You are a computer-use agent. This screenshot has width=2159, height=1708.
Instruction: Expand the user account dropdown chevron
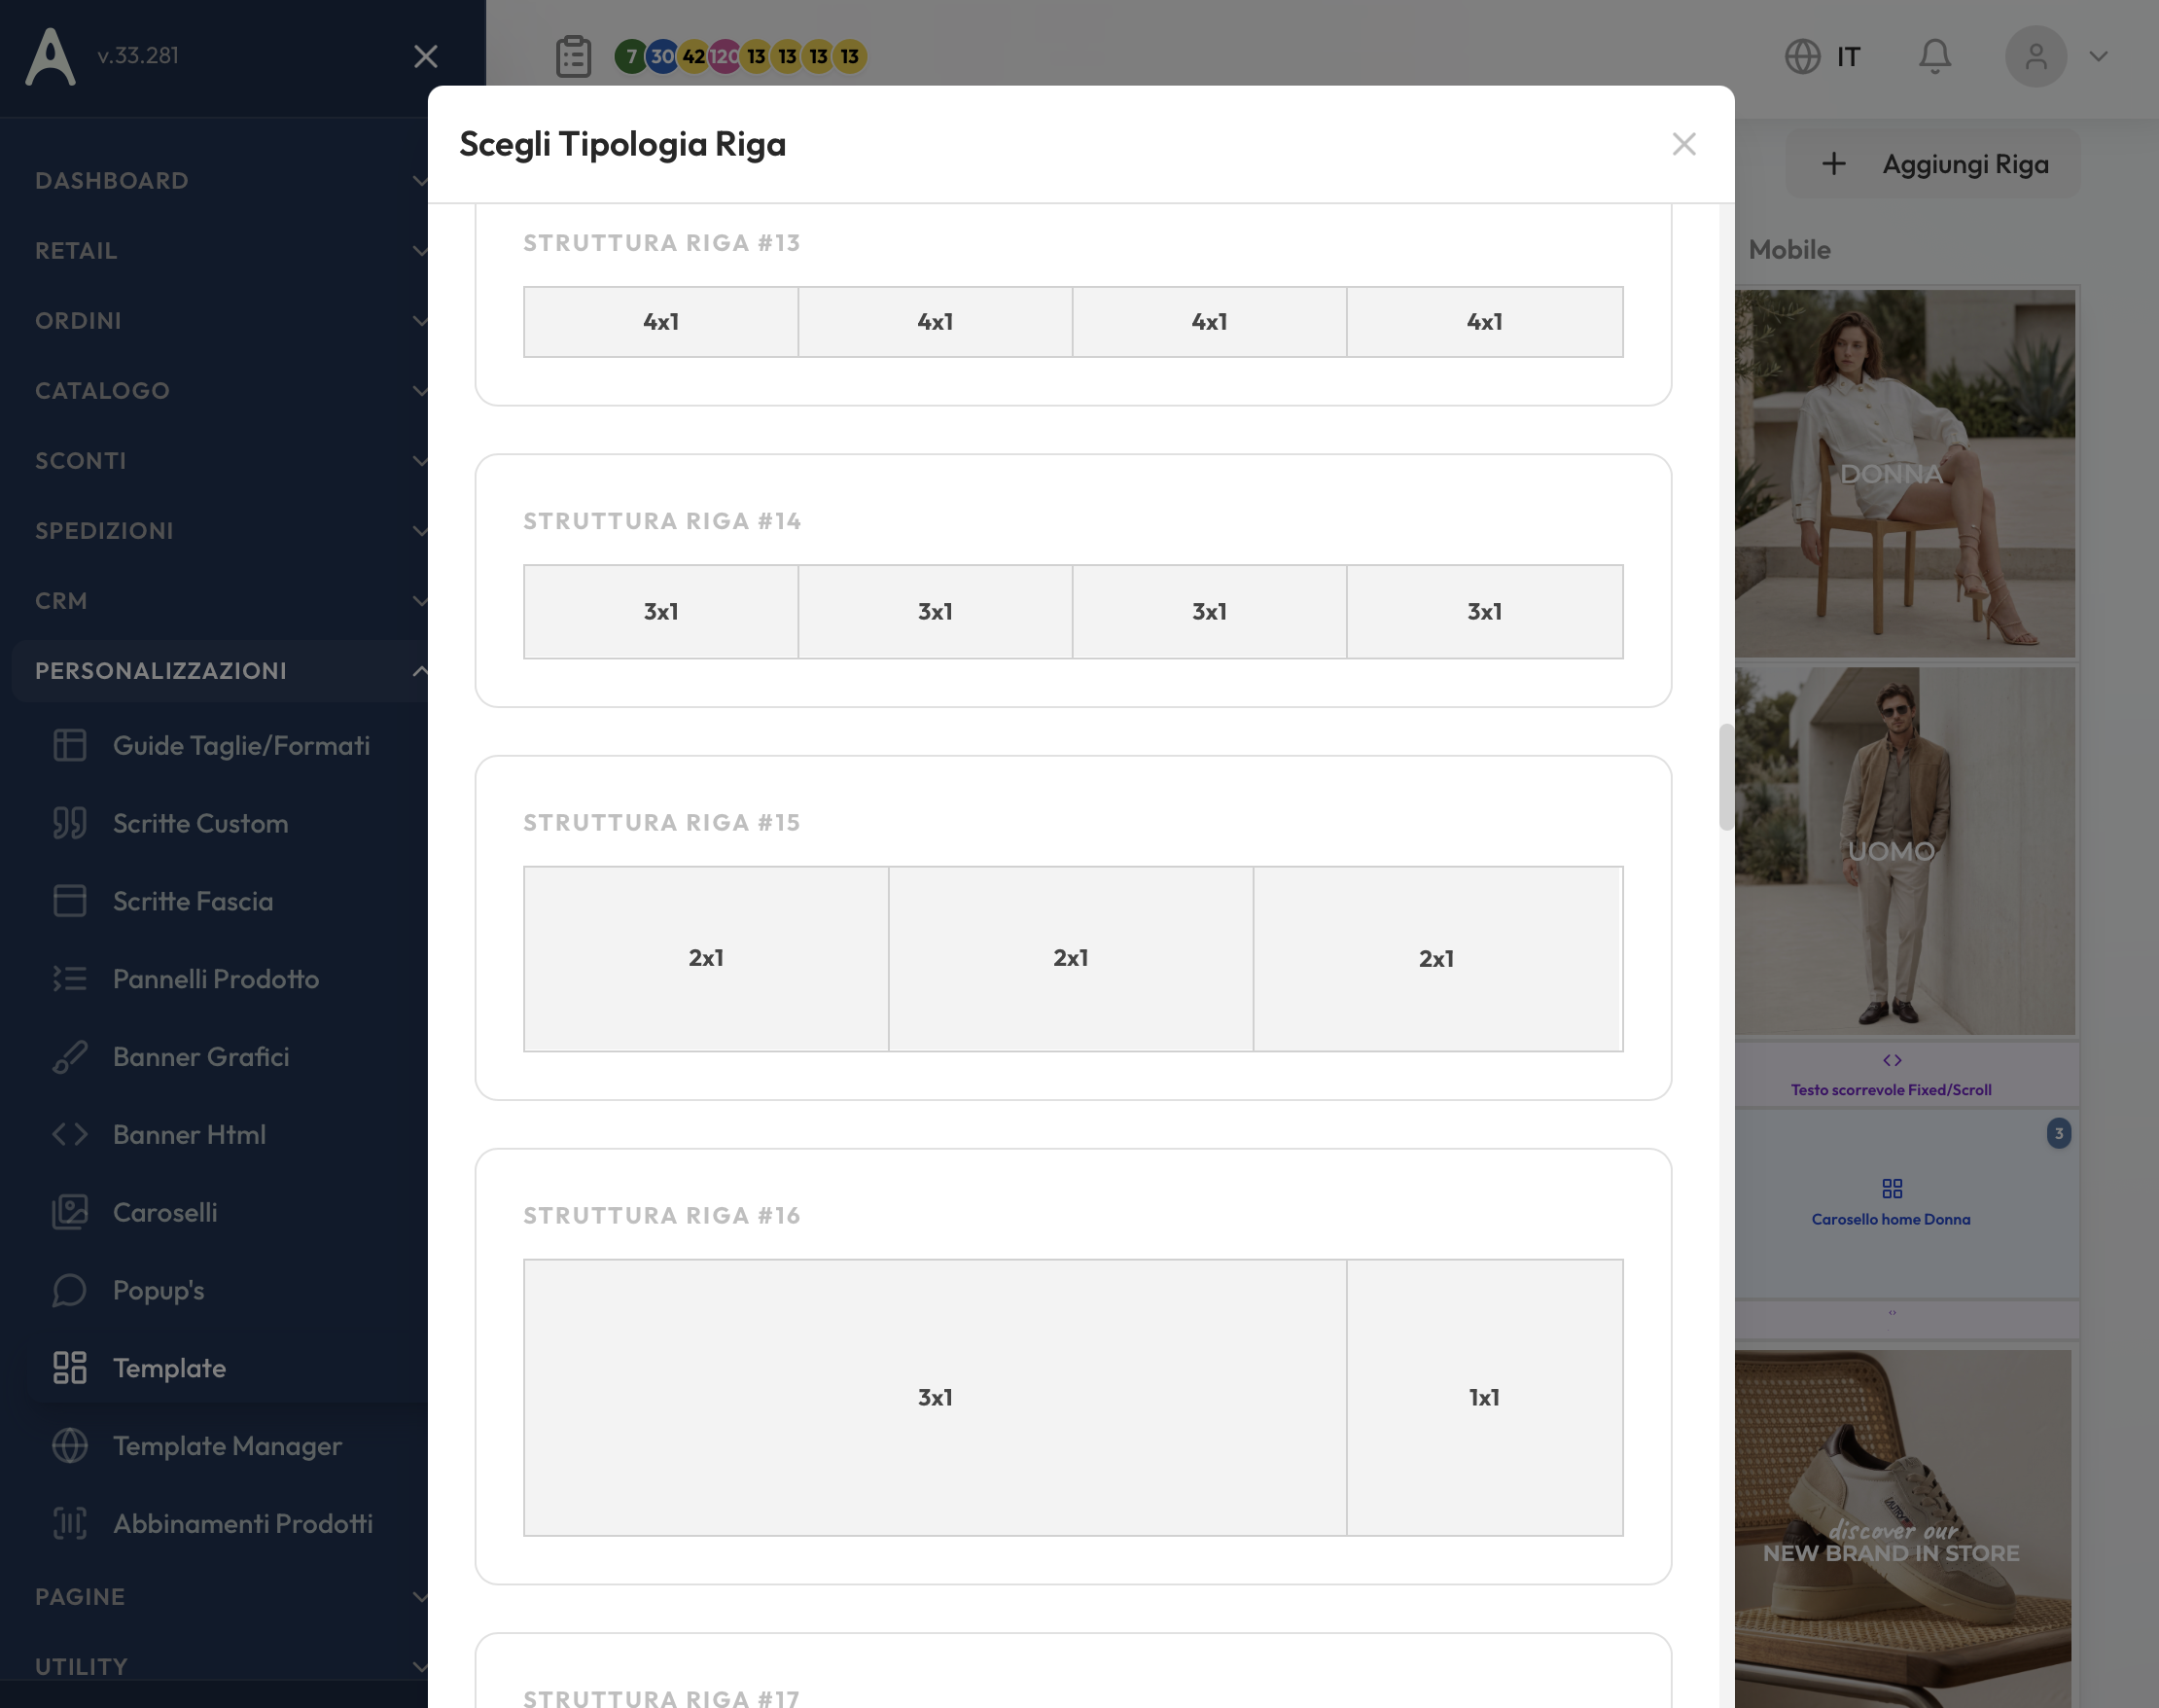[x=2099, y=56]
